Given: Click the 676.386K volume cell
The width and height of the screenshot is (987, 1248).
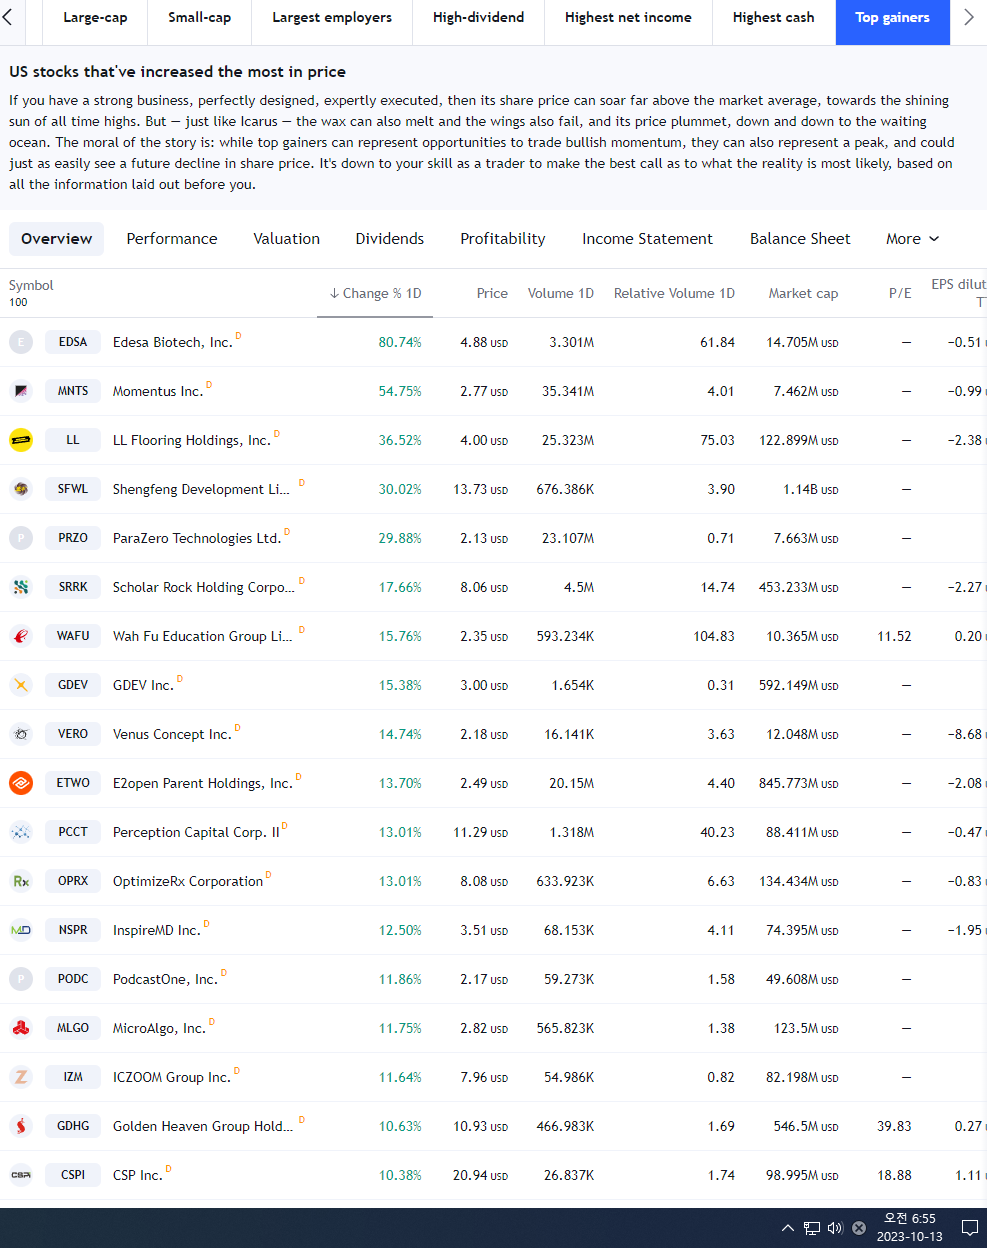Looking at the screenshot, I should coord(565,489).
